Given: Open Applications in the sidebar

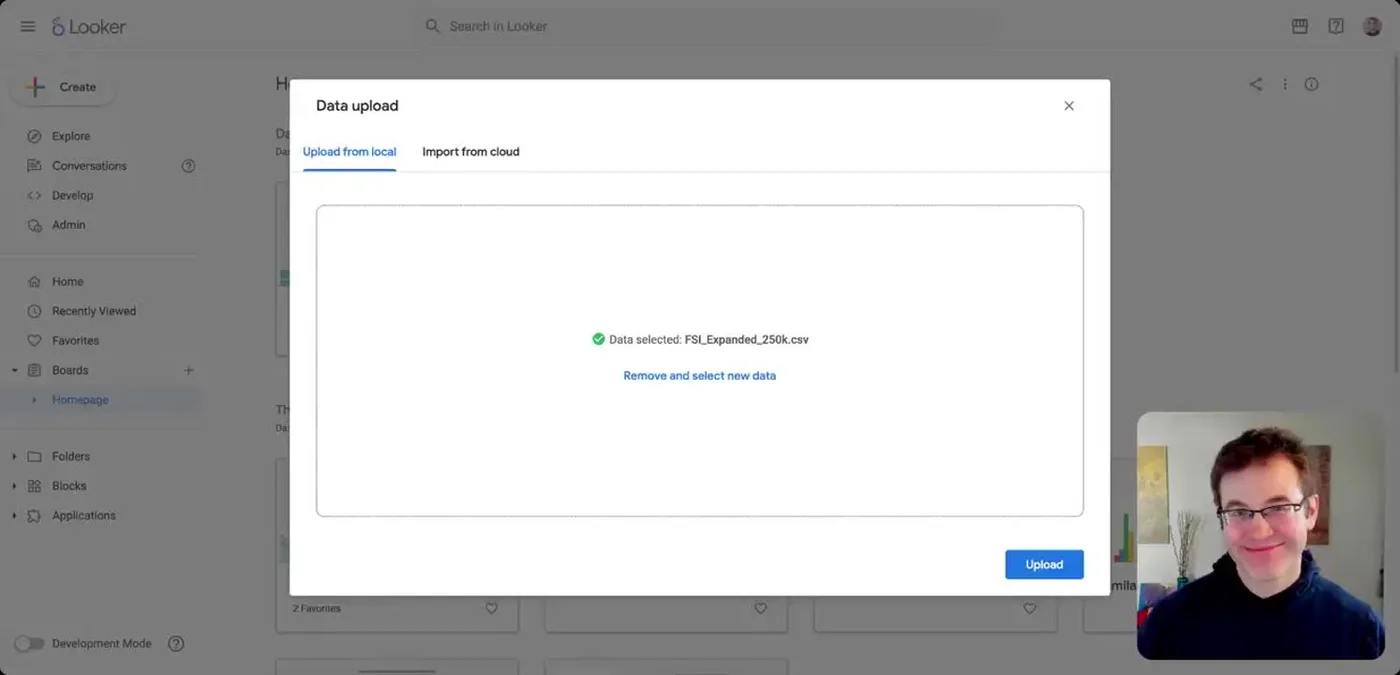Looking at the screenshot, I should coord(84,516).
